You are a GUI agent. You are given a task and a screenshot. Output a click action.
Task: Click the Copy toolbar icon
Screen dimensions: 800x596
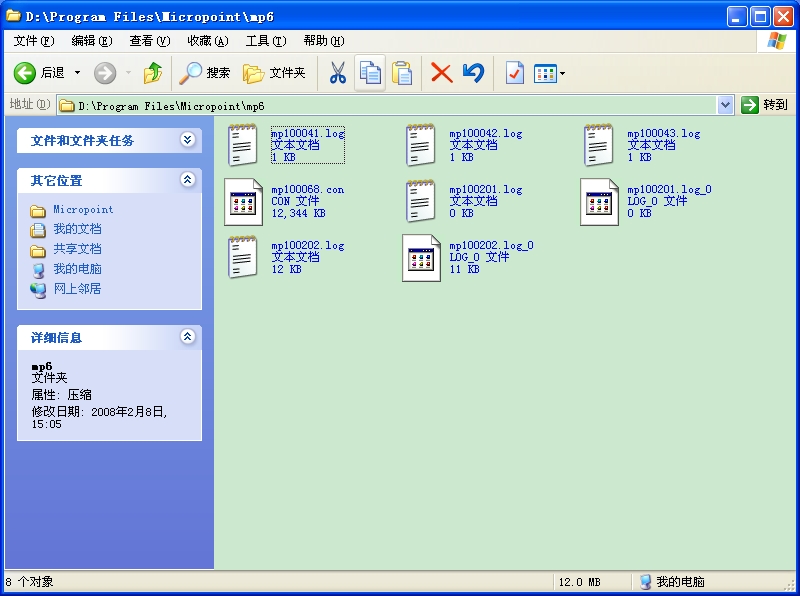point(370,72)
